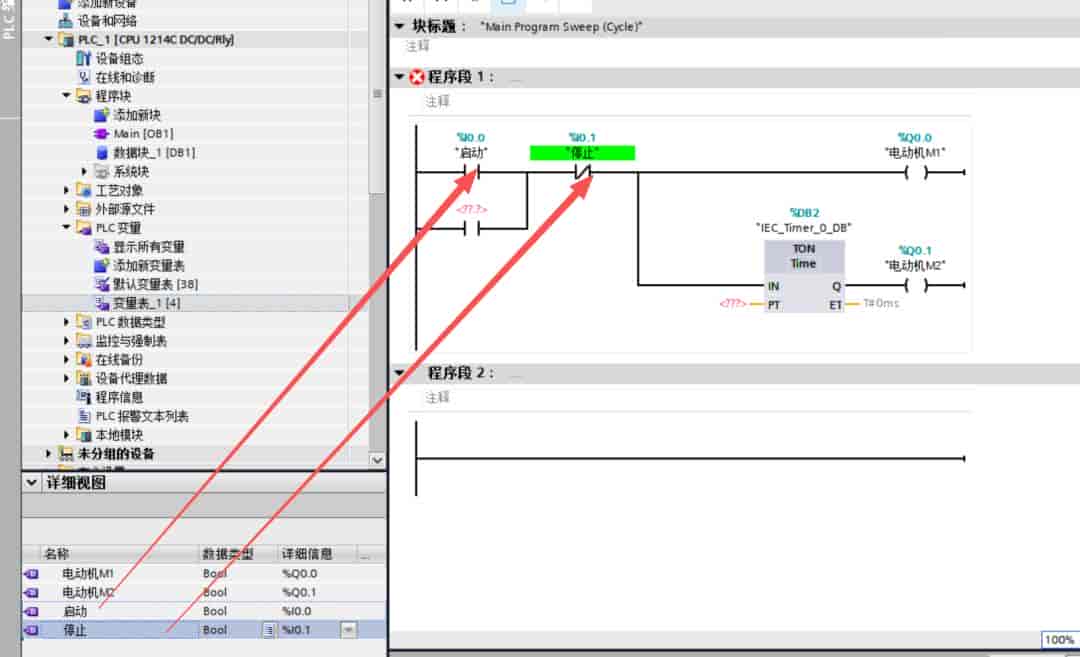The width and height of the screenshot is (1080, 657).
Task: Click the small list icon in 停止 row
Action: pyautogui.click(x=269, y=629)
